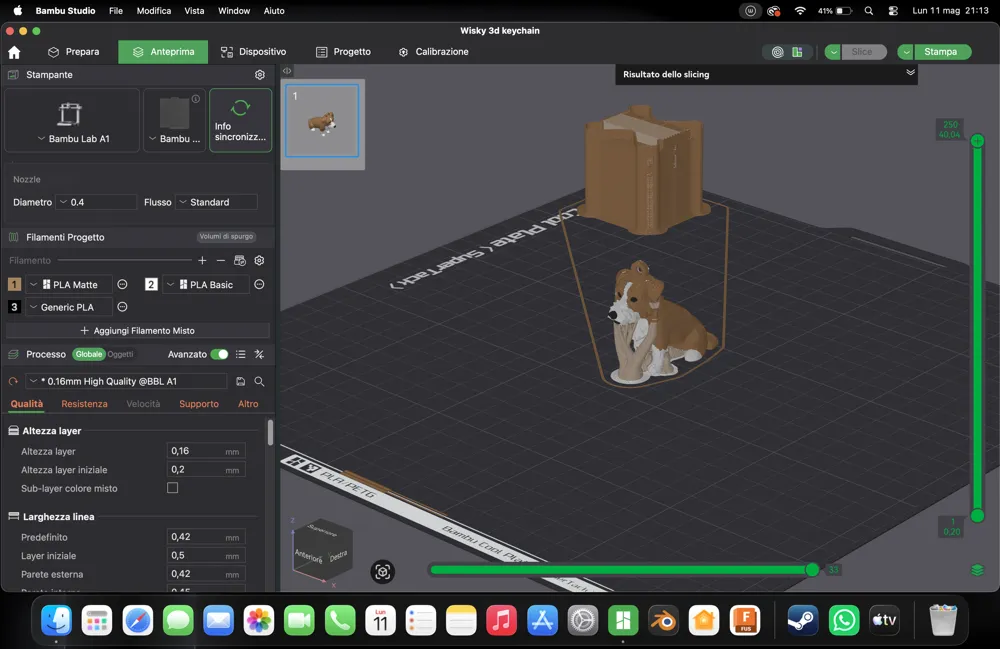Click the Larghezza linea Predefinito value field
1000x649 pixels.
205,537
